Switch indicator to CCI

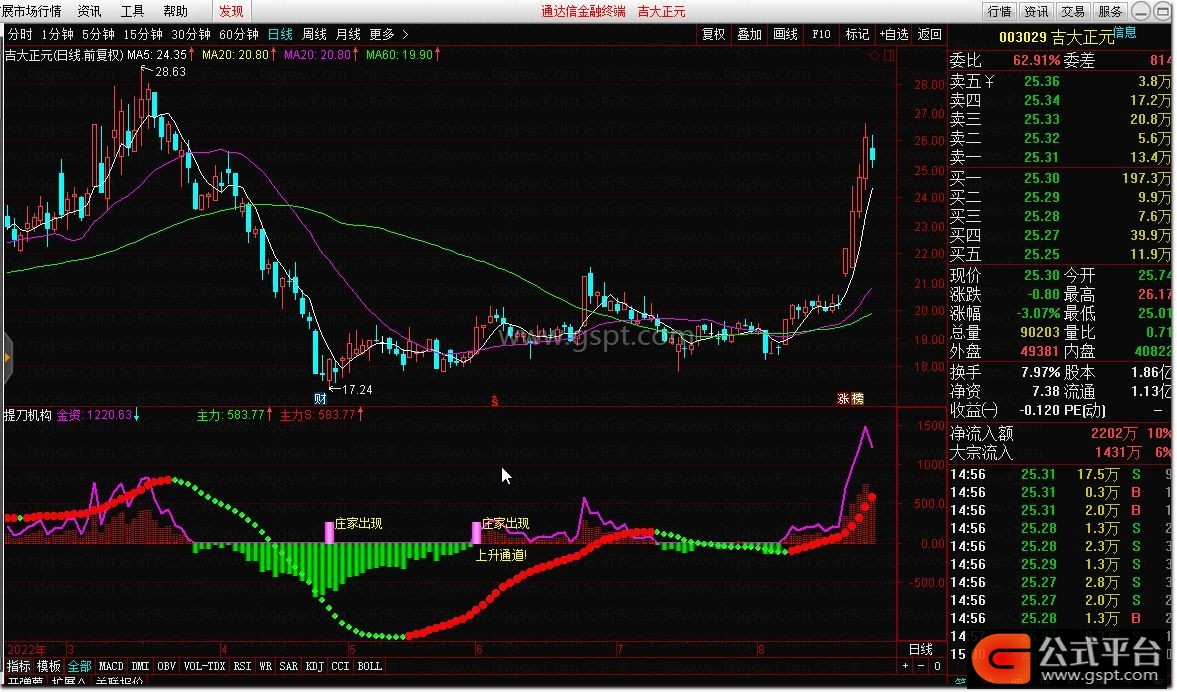[x=341, y=666]
